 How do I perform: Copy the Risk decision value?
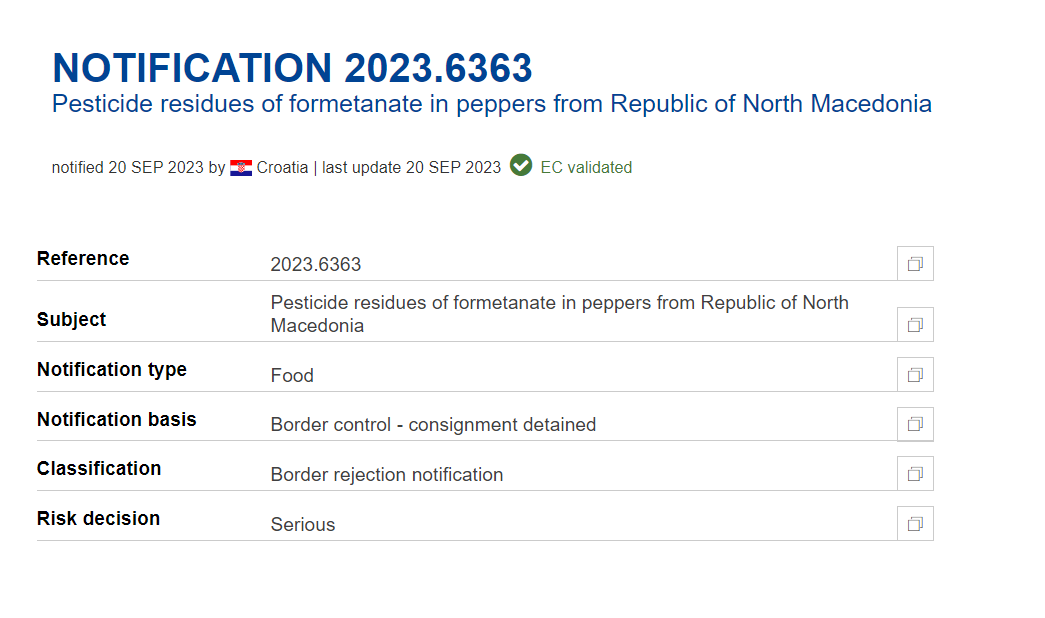(x=915, y=524)
